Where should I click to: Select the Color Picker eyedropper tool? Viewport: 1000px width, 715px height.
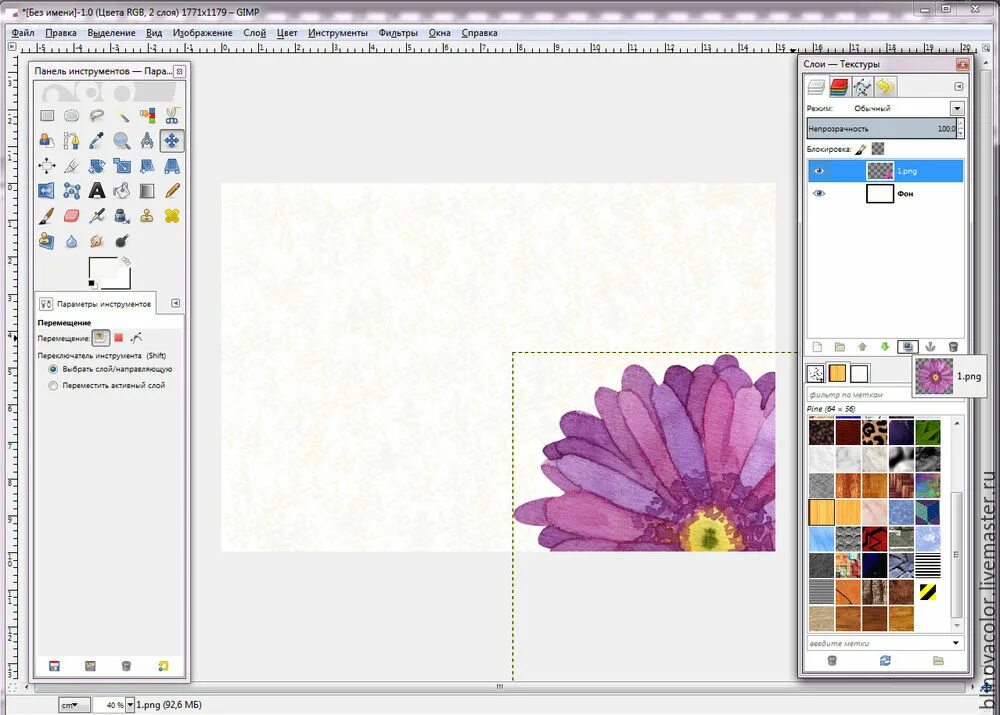[x=96, y=140]
